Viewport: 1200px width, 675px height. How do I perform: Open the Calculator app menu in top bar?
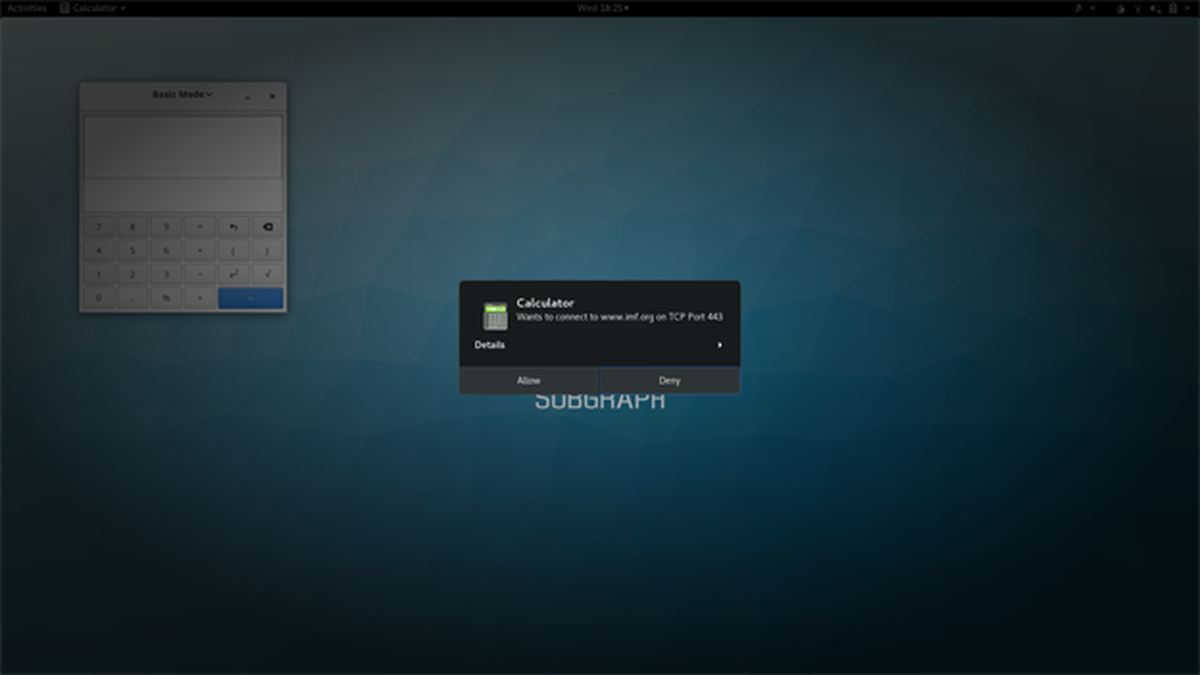click(x=92, y=8)
